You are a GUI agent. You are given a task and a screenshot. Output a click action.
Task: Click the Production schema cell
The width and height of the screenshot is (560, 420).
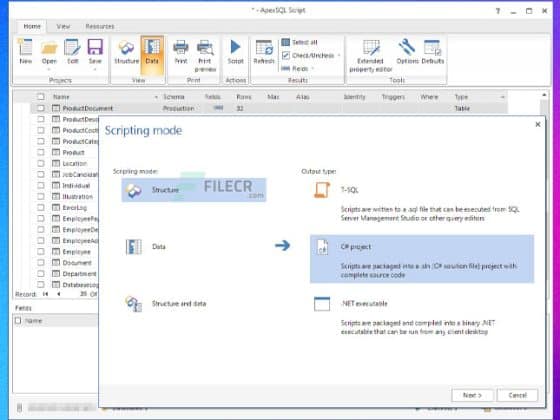(x=179, y=108)
